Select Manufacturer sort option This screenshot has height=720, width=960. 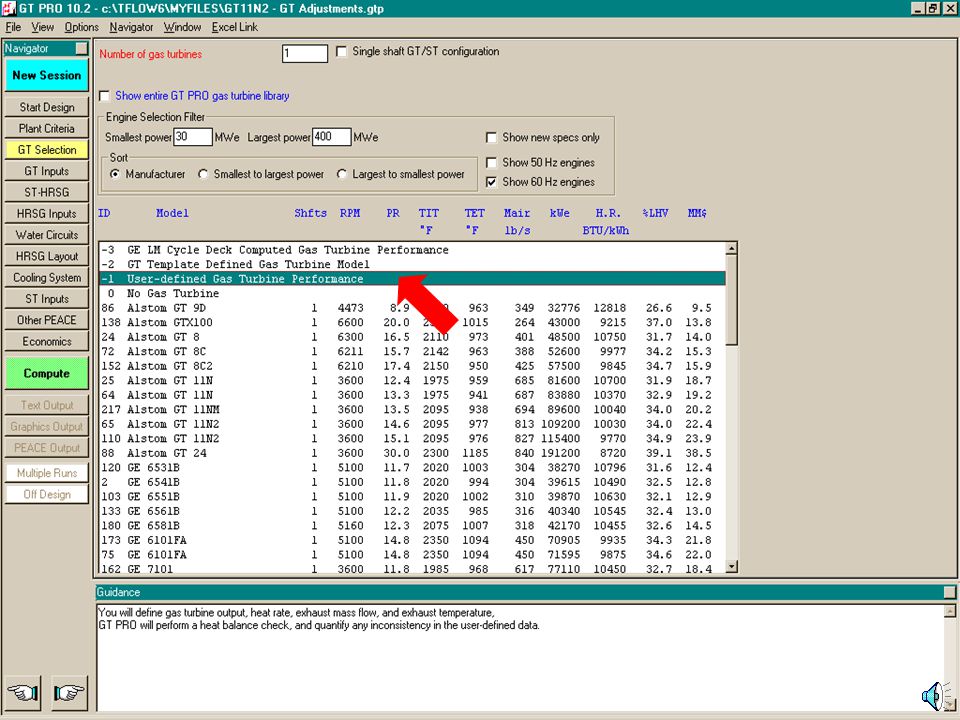[x=115, y=174]
